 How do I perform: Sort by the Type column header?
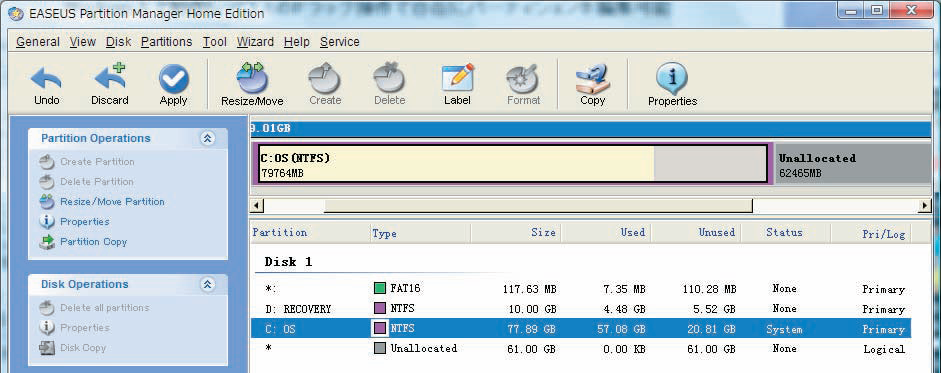pyautogui.click(x=419, y=233)
